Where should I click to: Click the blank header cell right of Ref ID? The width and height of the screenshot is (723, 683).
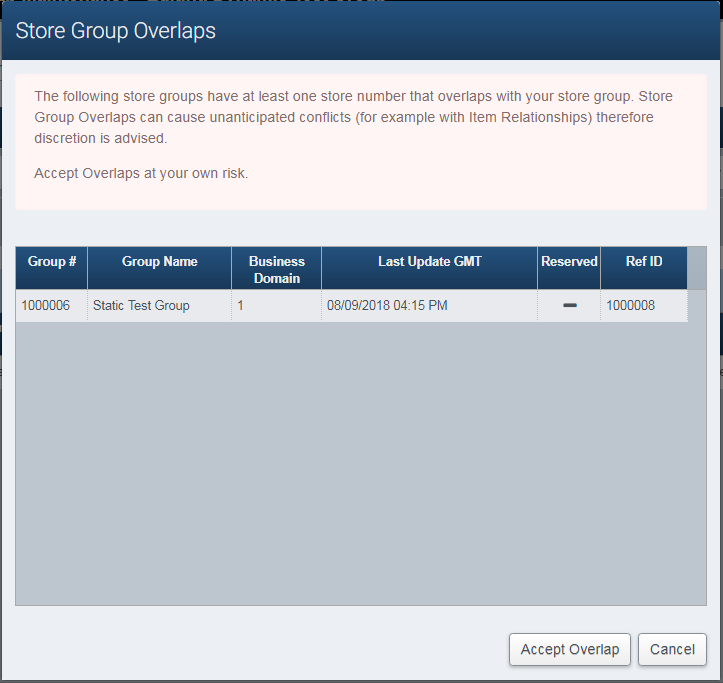tap(696, 268)
